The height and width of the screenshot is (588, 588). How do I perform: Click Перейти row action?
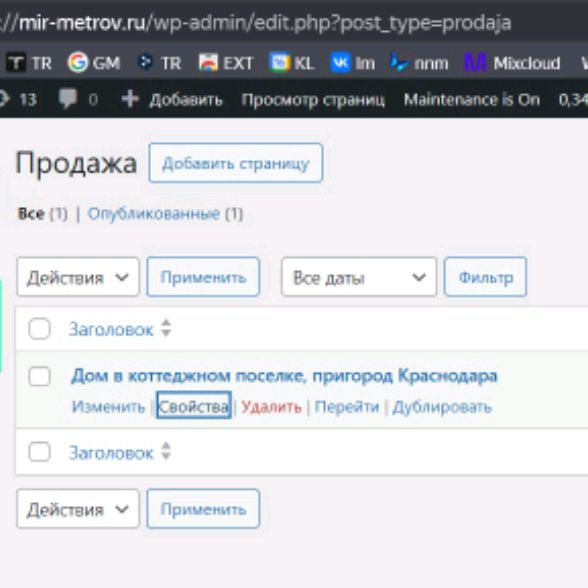point(347,407)
